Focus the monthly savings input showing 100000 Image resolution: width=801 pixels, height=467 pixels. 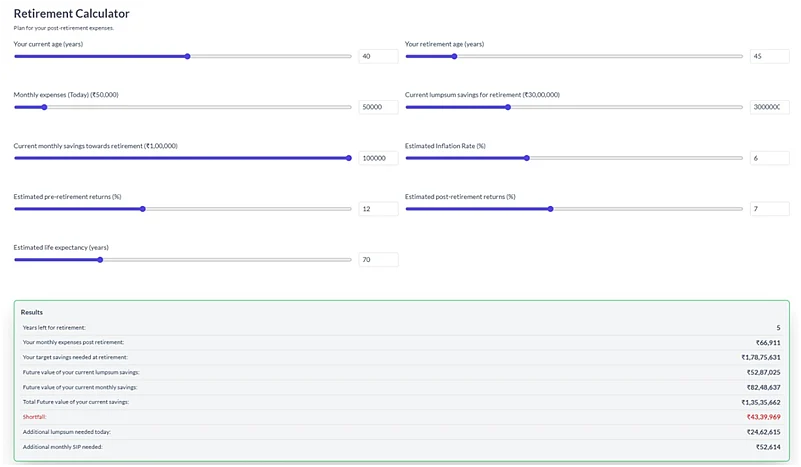[379, 158]
